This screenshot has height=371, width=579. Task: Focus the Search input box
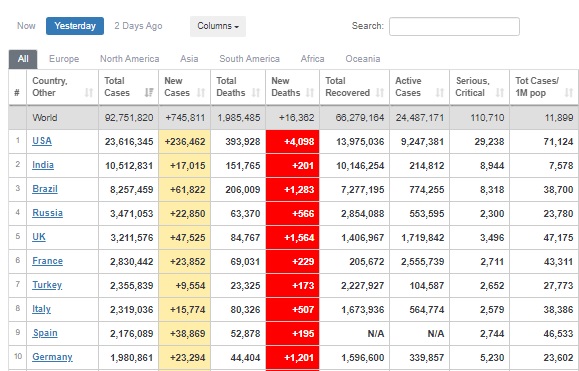(x=454, y=27)
